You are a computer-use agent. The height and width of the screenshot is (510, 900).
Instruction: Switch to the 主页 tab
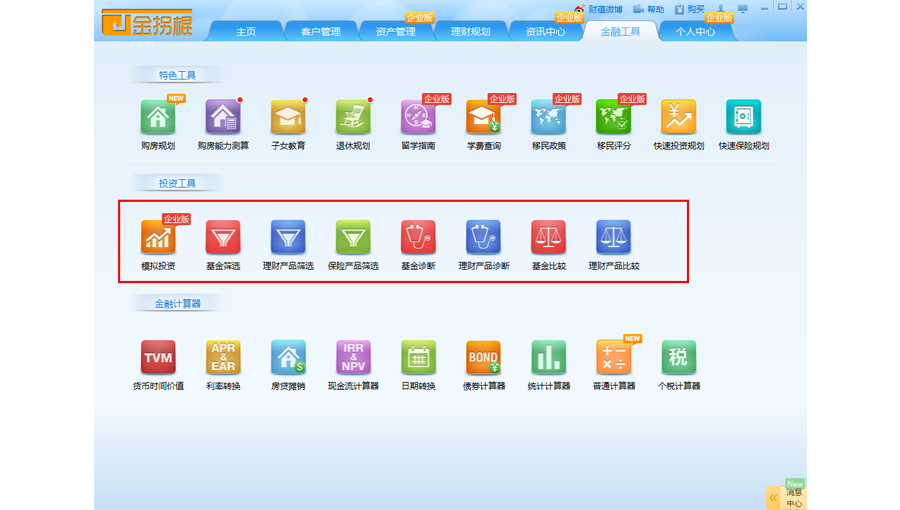[246, 31]
